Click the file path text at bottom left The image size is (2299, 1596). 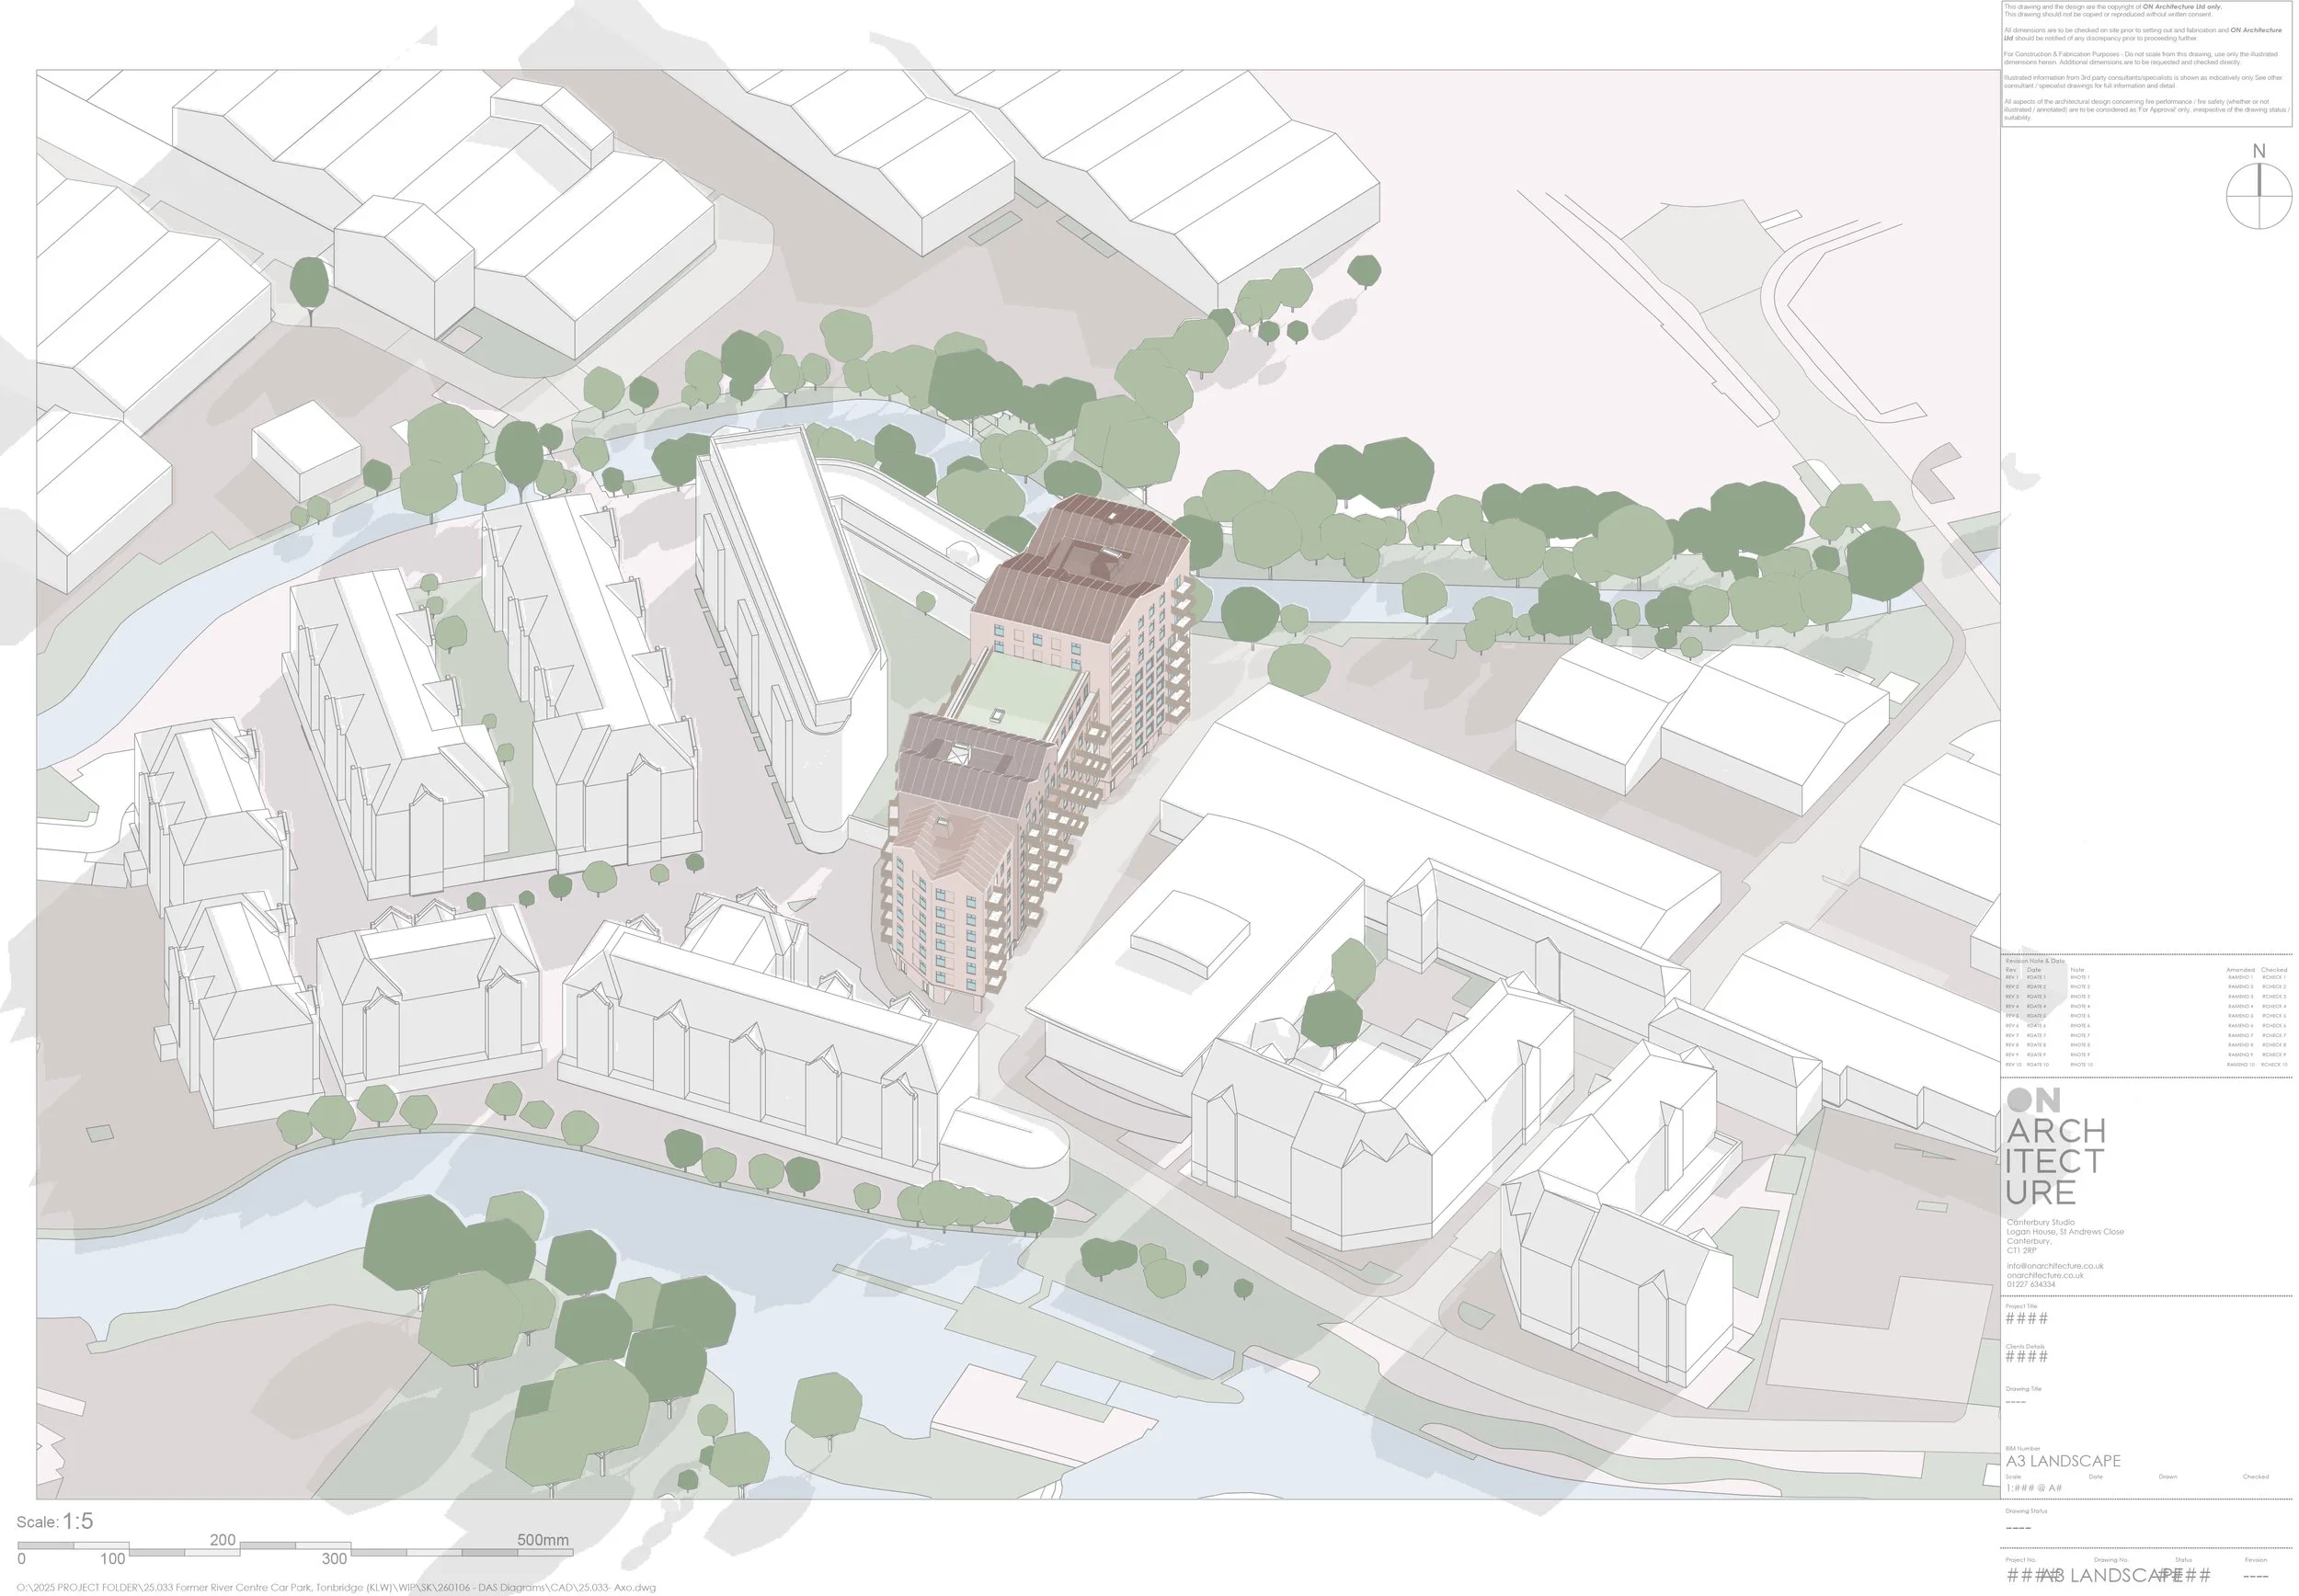pyautogui.click(x=335, y=1587)
